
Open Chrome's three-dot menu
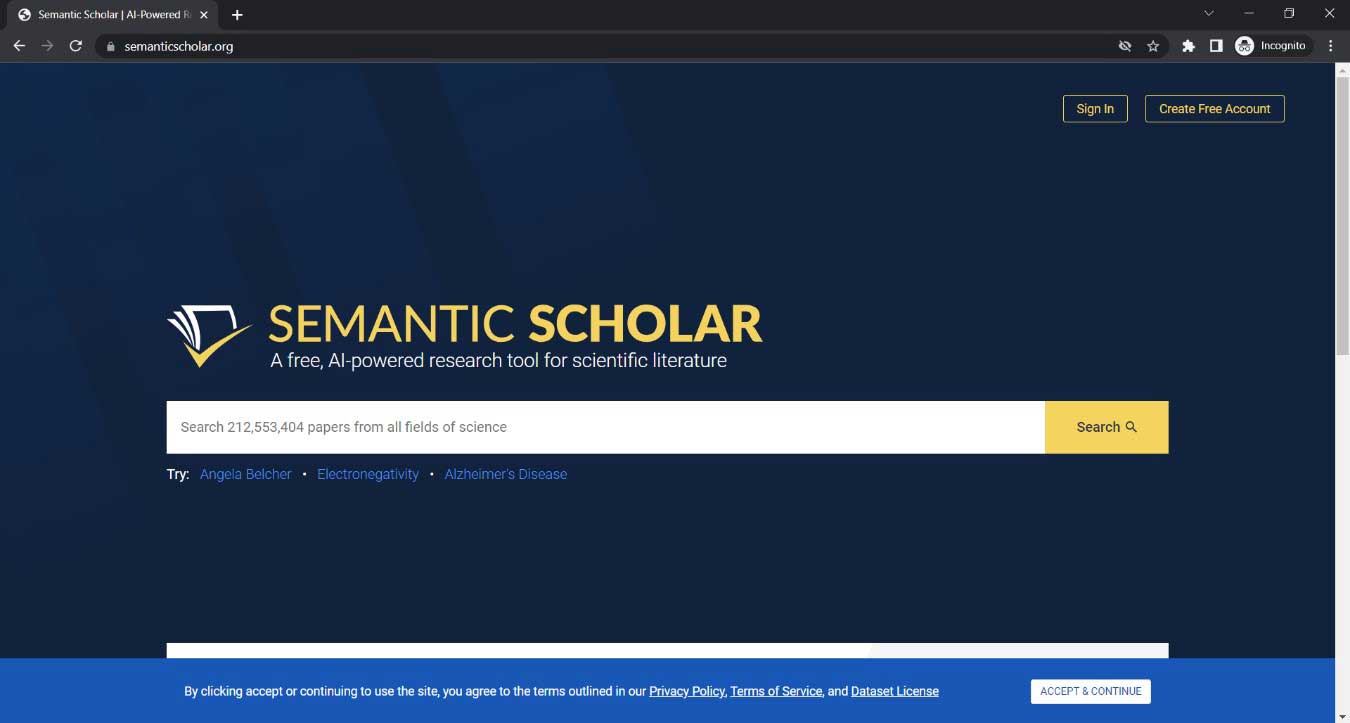click(x=1330, y=46)
